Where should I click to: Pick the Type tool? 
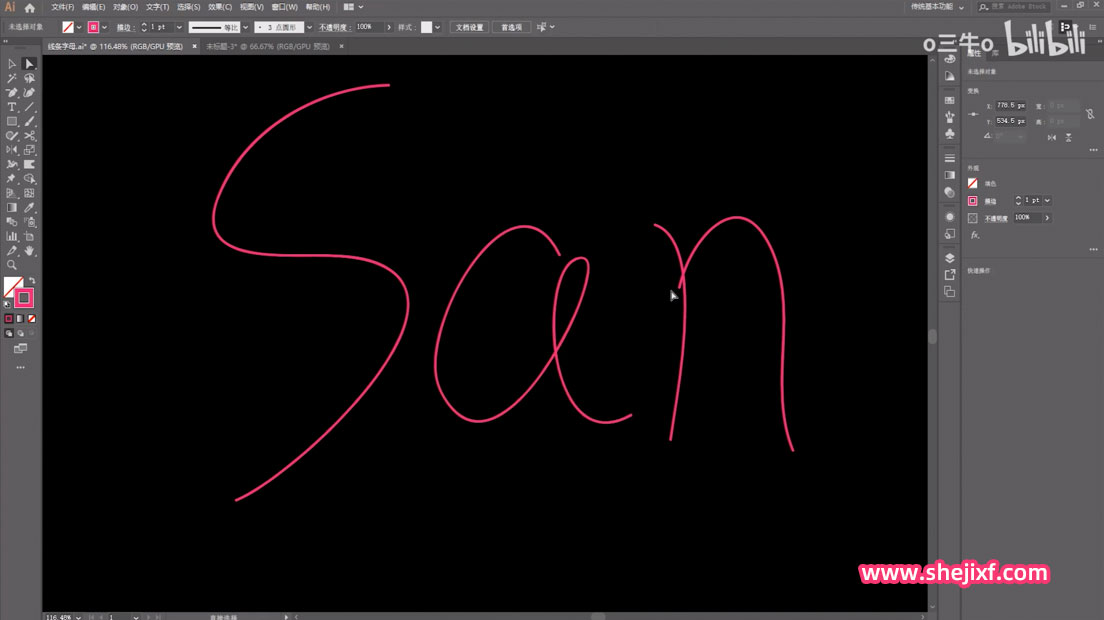tap(12, 107)
